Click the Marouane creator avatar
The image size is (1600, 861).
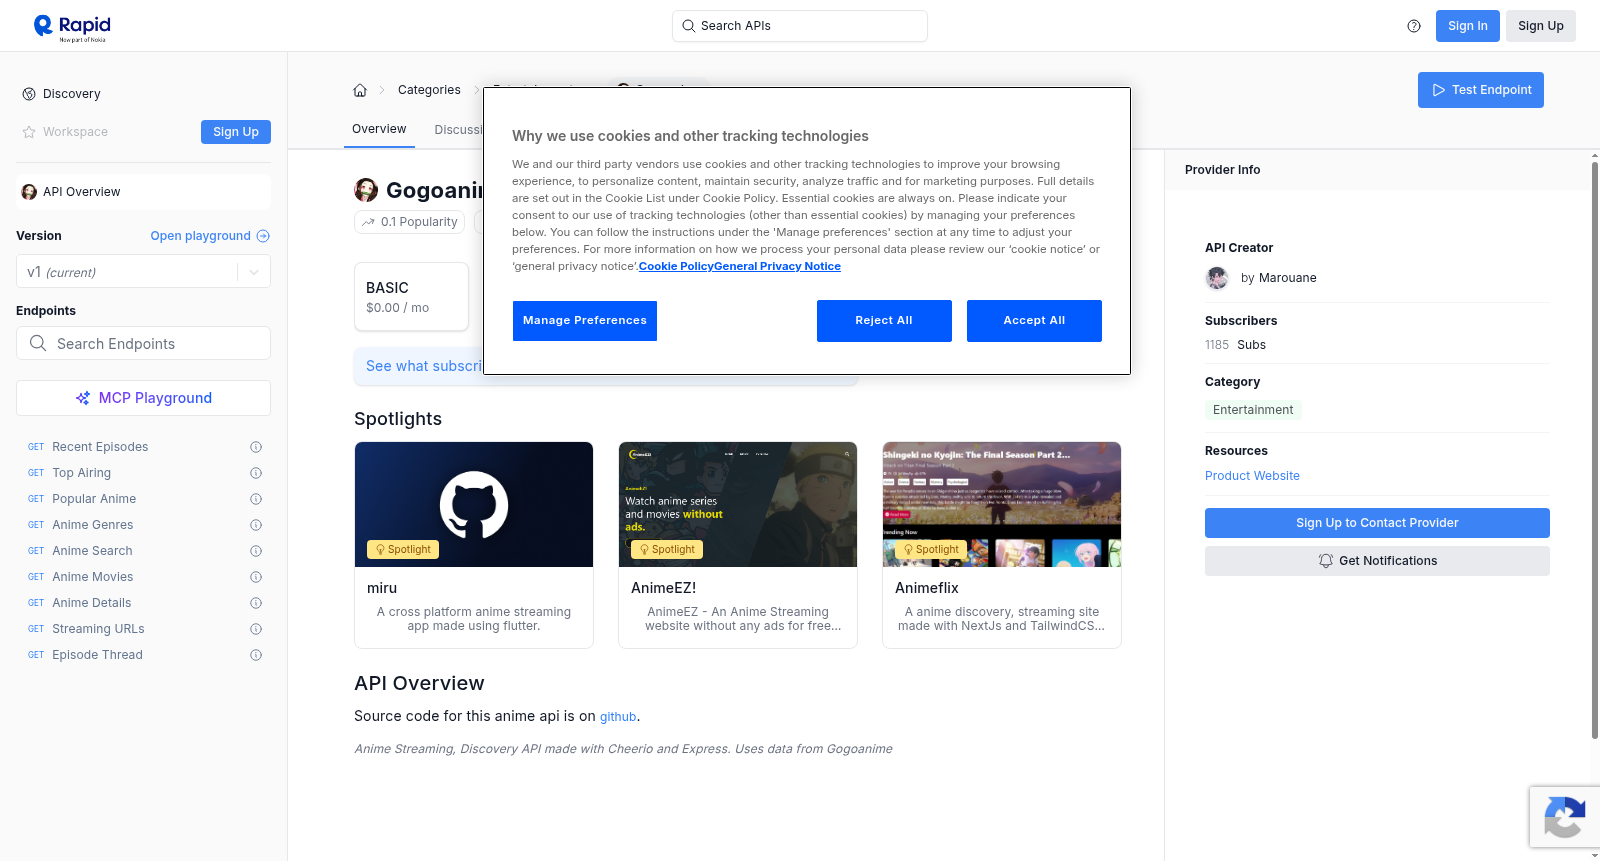(1217, 278)
